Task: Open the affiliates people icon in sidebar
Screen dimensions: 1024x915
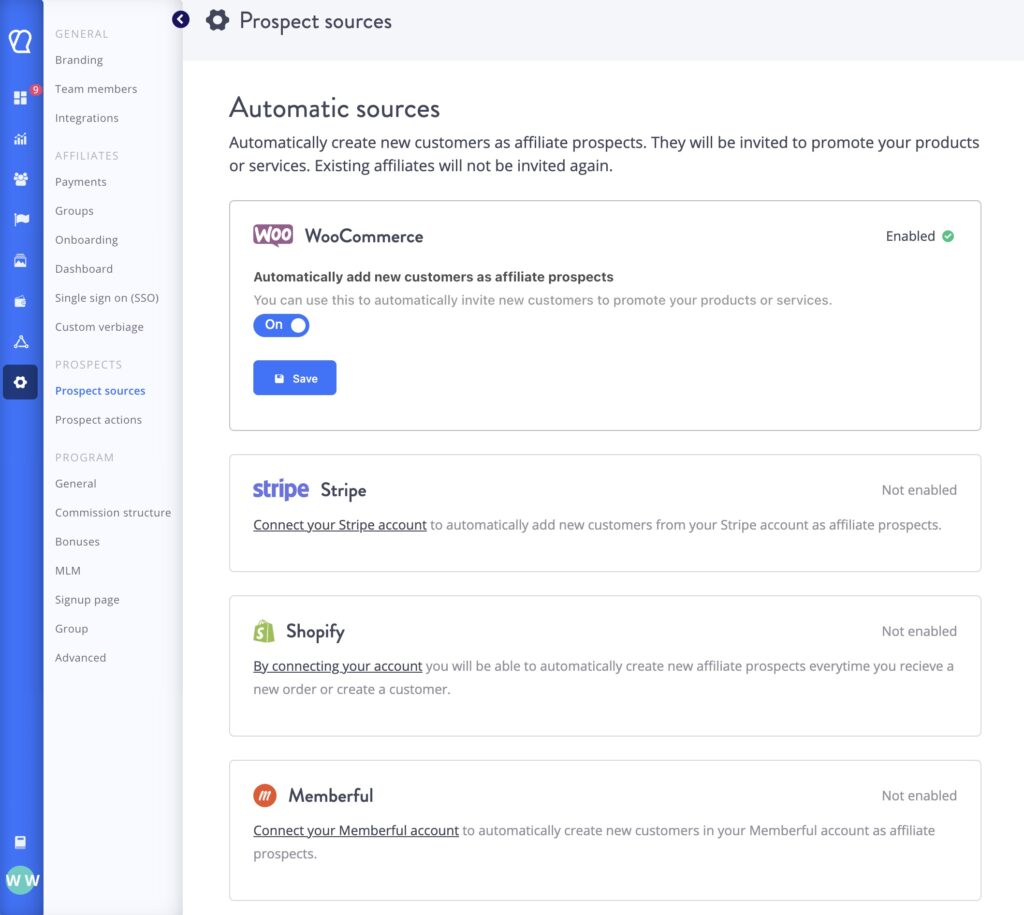Action: tap(21, 179)
